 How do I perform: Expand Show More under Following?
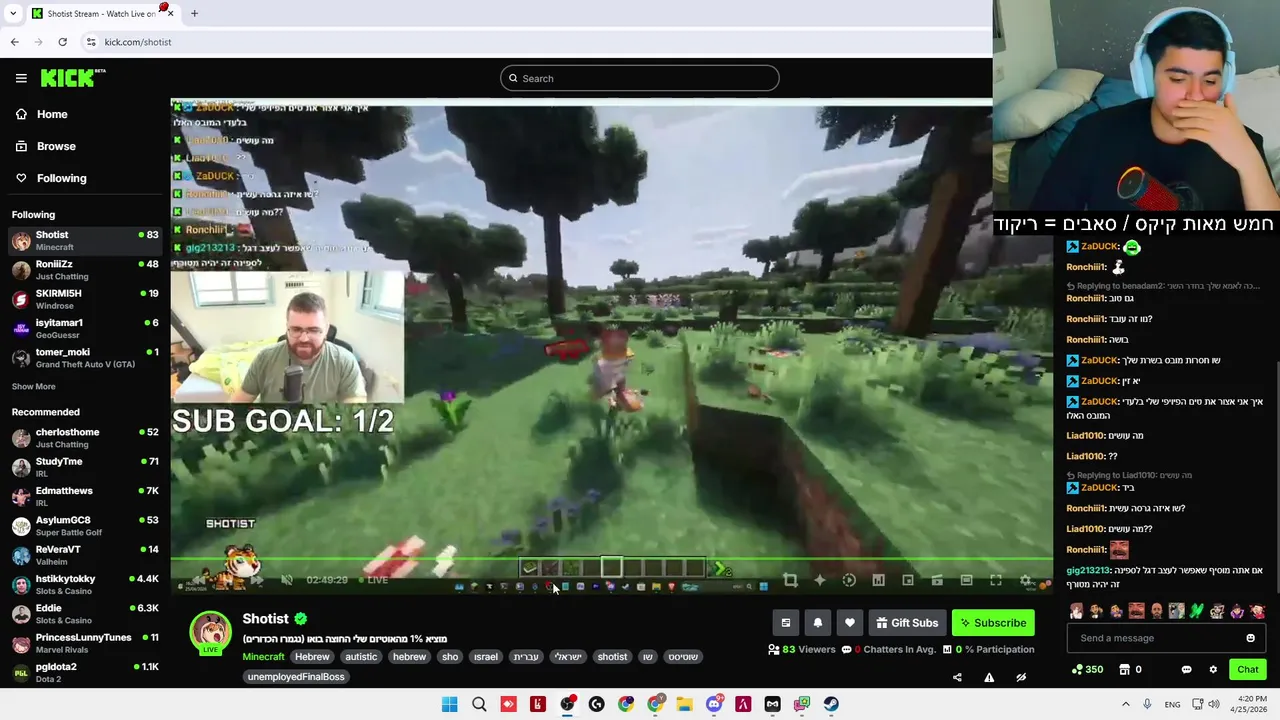coord(33,386)
